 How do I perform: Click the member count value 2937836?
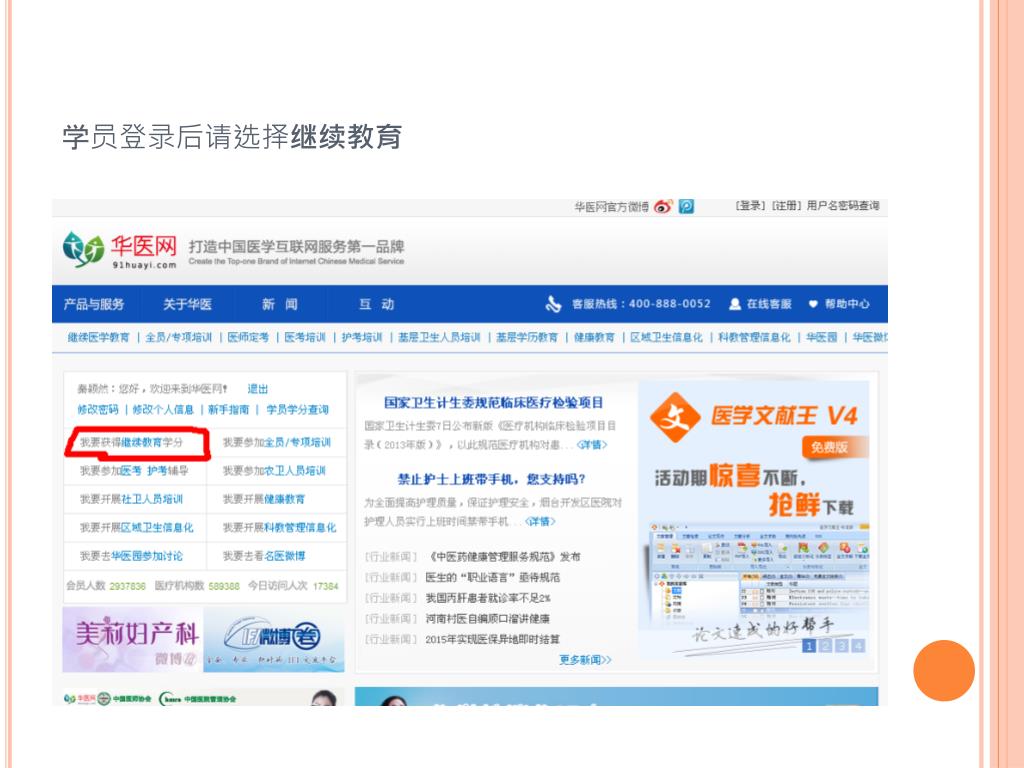pyautogui.click(x=127, y=586)
